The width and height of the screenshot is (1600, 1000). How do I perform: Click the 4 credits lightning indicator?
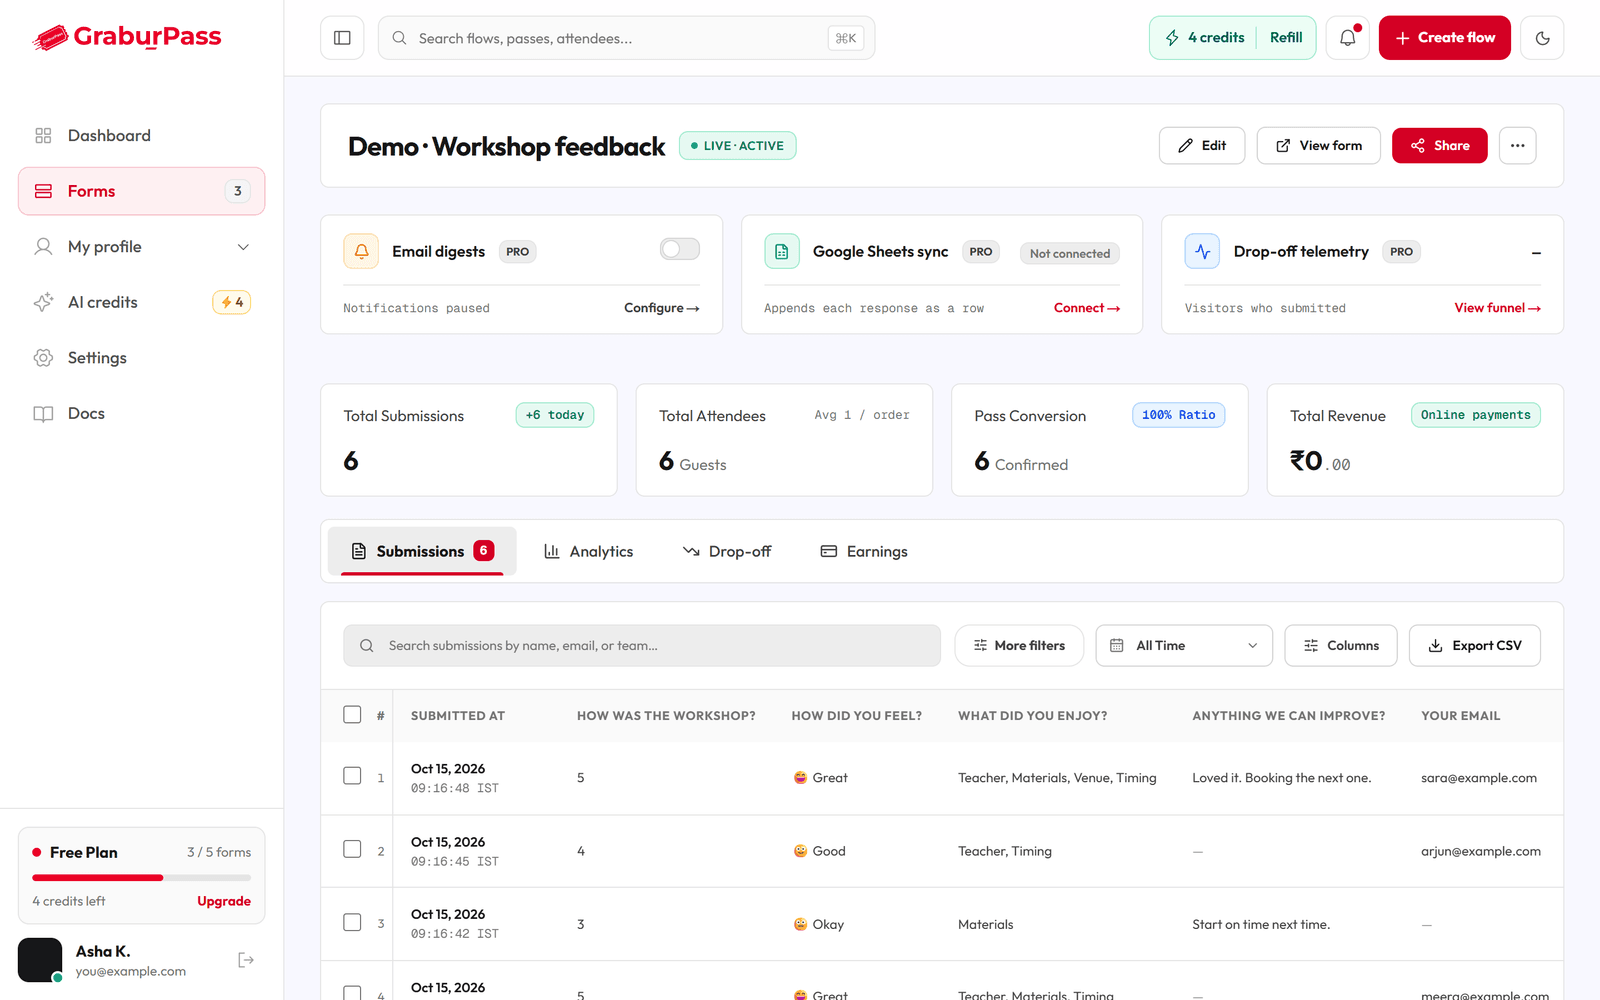(x=1205, y=38)
